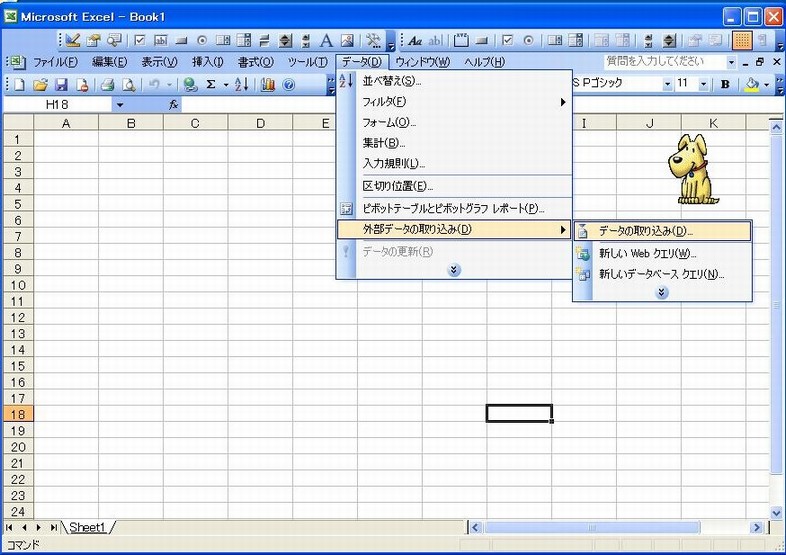786x555 pixels.
Task: Open the ウィンドウ(W) menu
Action: tap(423, 62)
